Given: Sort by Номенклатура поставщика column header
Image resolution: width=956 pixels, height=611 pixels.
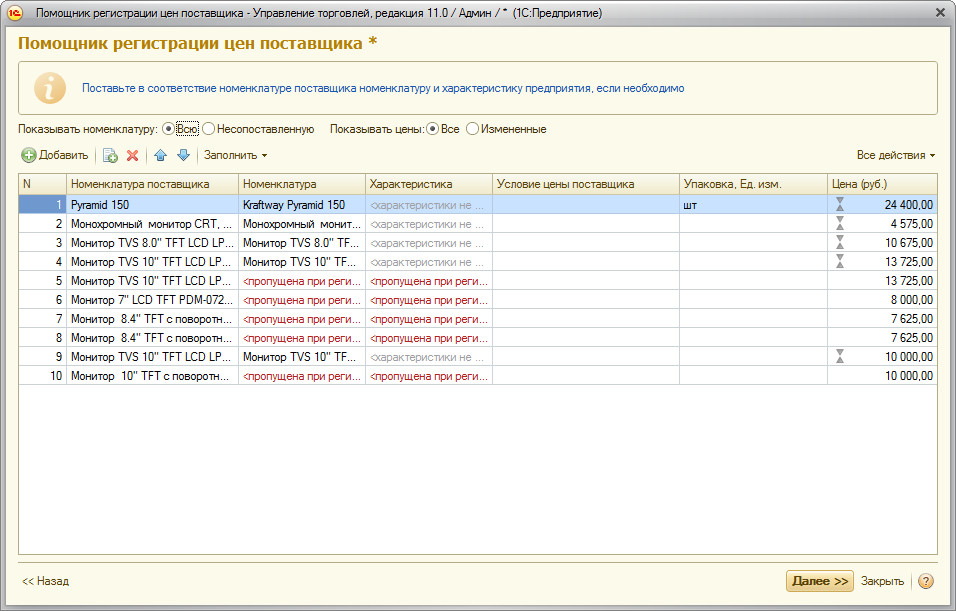Looking at the screenshot, I should click(152, 184).
